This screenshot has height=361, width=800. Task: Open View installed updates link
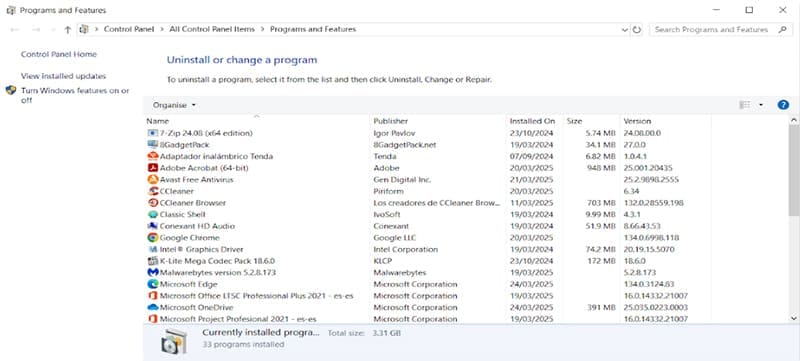click(x=63, y=76)
